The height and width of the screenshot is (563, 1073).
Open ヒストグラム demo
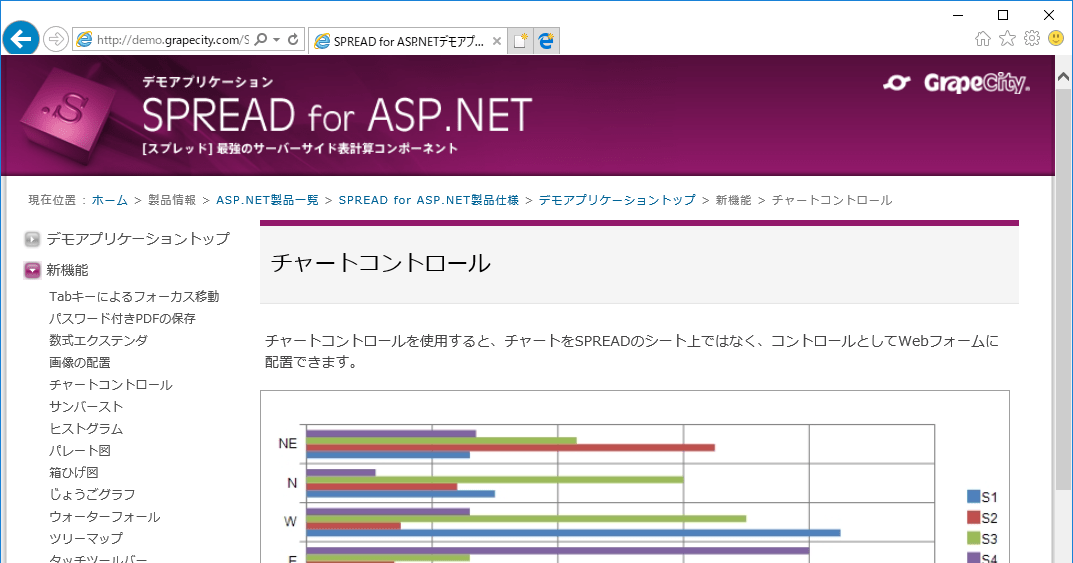point(86,428)
